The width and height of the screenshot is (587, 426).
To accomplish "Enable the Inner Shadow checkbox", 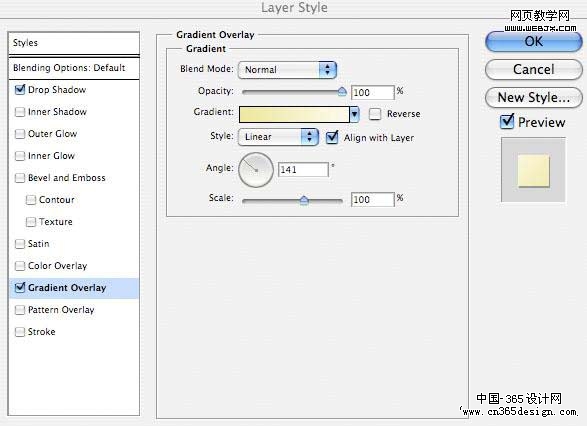I will 20,112.
